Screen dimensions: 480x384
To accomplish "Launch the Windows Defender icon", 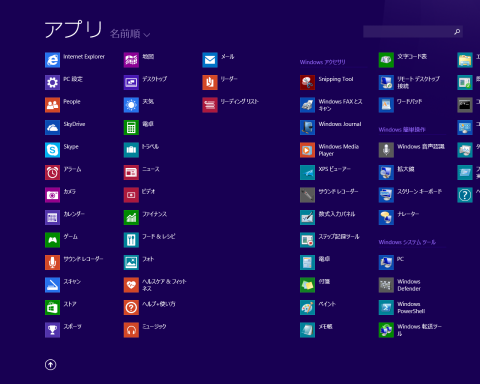I will pos(386,285).
